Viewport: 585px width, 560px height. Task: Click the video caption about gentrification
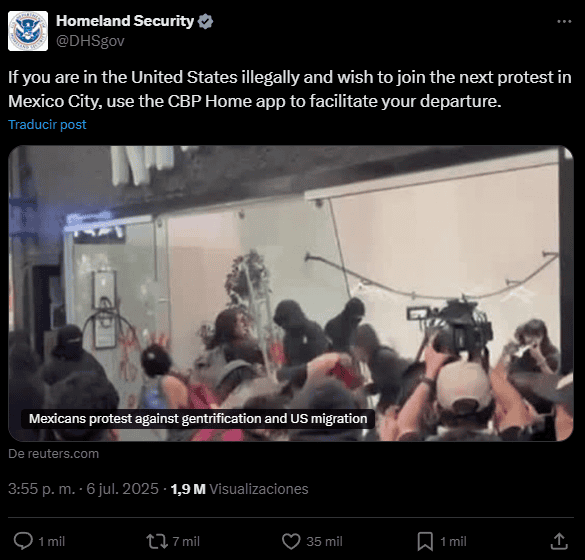[x=198, y=419]
